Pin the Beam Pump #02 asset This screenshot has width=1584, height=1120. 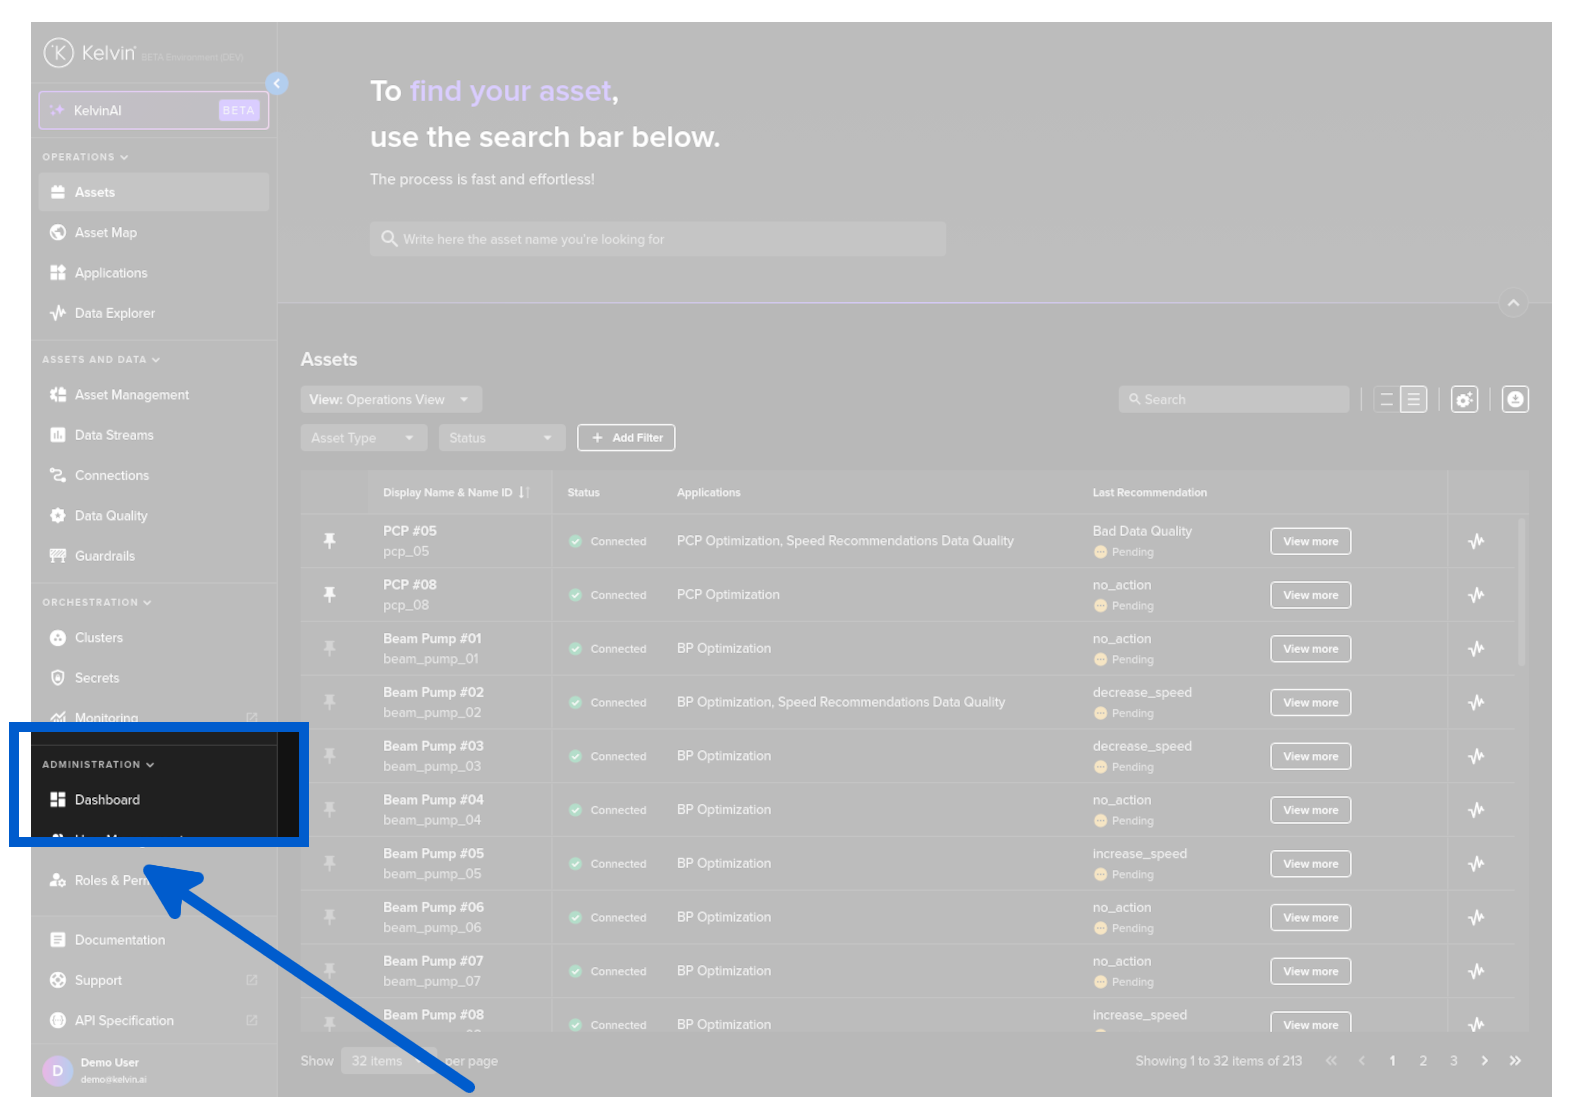[x=329, y=703]
